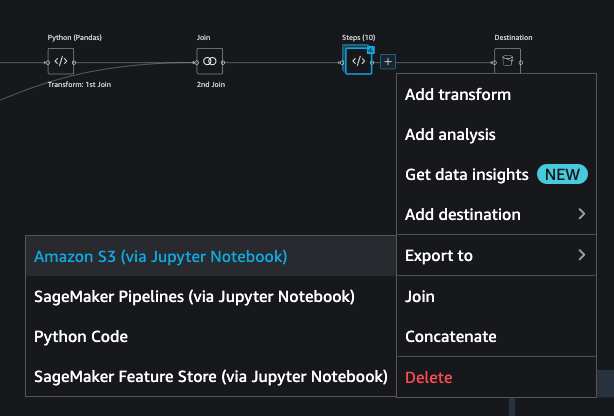Click the '2nd Join' label
Screen dimensions: 614x416
click(211, 85)
